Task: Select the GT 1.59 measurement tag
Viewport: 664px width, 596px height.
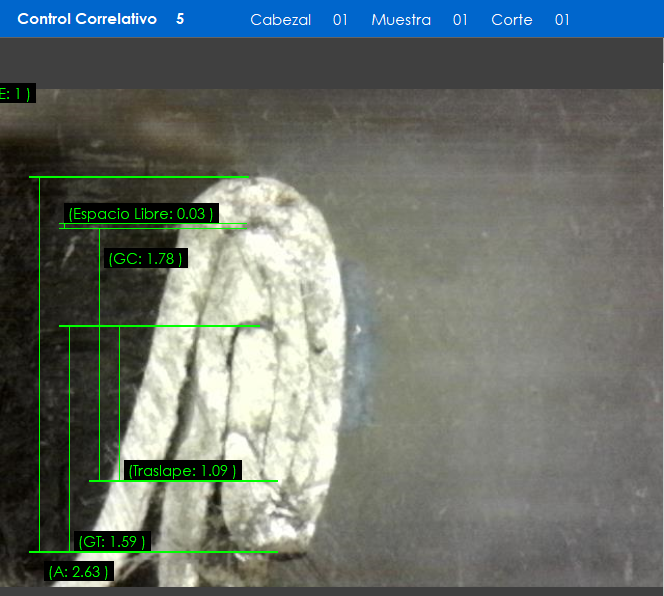Action: (112, 542)
